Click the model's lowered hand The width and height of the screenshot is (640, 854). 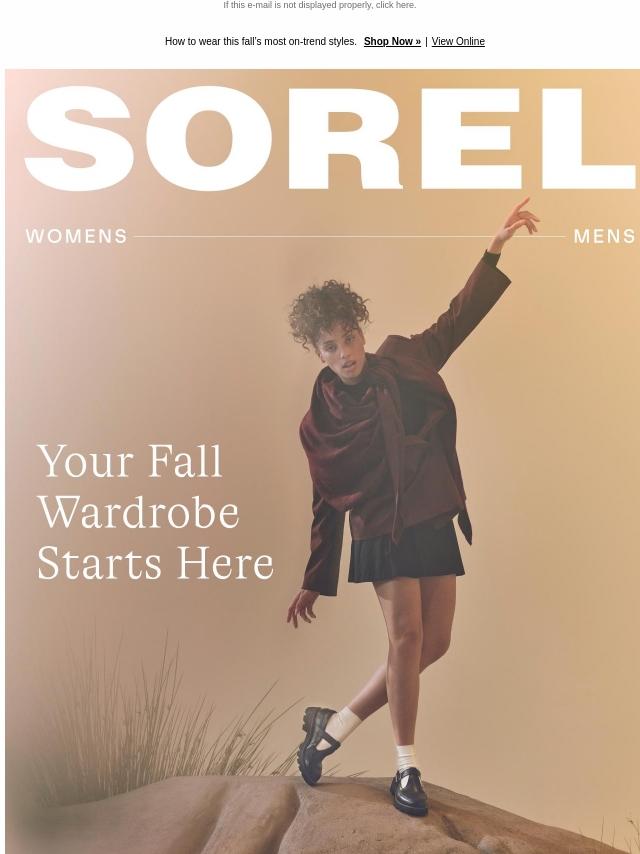pos(301,607)
